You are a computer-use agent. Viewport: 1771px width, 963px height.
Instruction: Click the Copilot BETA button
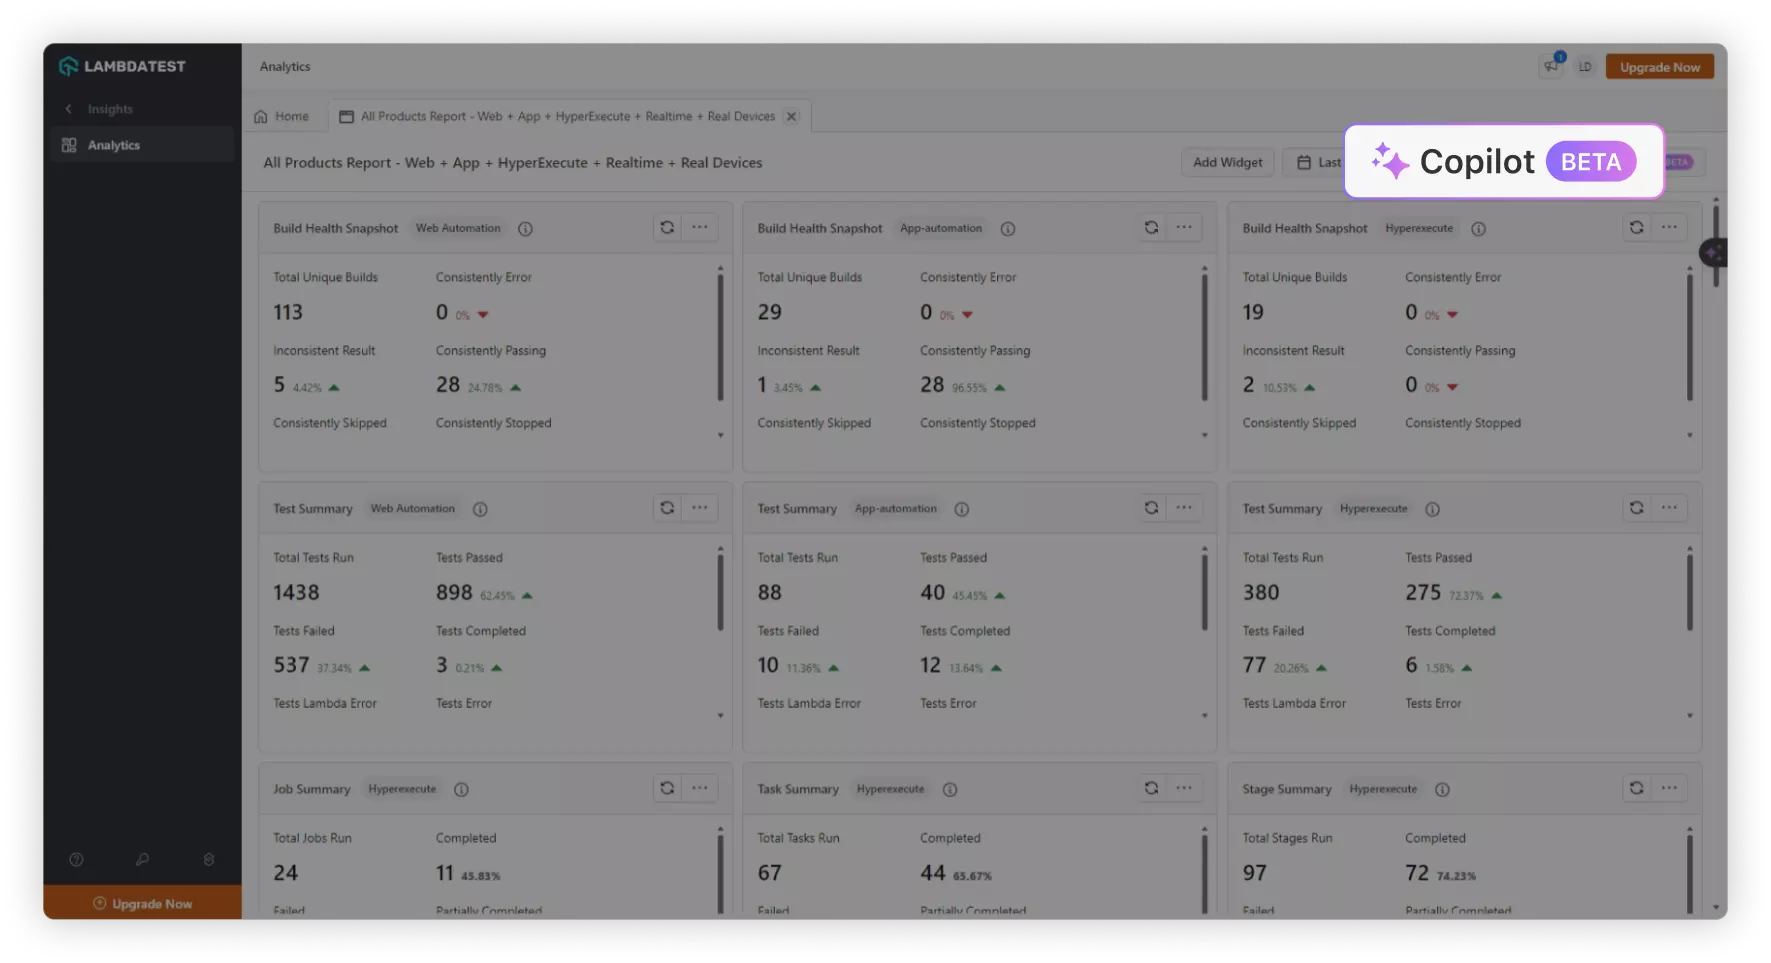point(1503,162)
